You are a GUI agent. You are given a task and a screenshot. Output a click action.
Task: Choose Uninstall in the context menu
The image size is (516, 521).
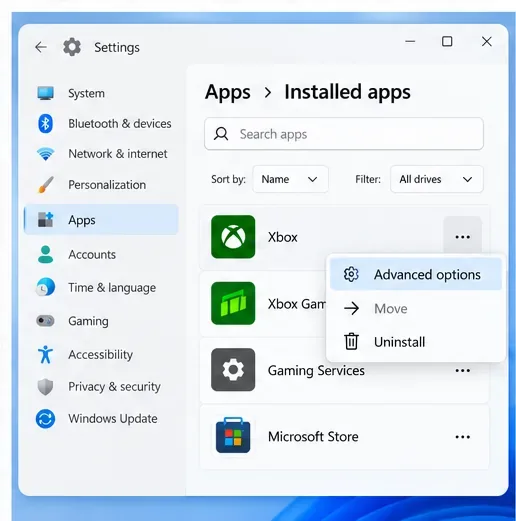point(416,342)
